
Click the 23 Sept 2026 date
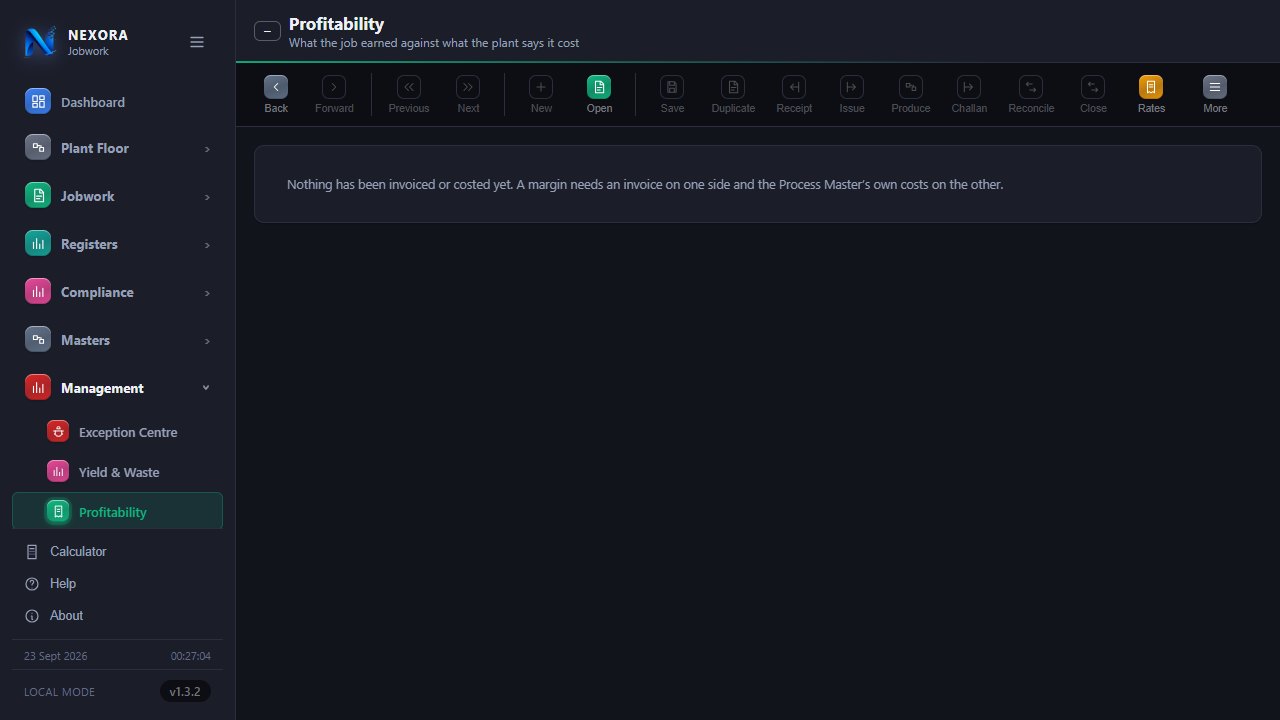(x=56, y=656)
